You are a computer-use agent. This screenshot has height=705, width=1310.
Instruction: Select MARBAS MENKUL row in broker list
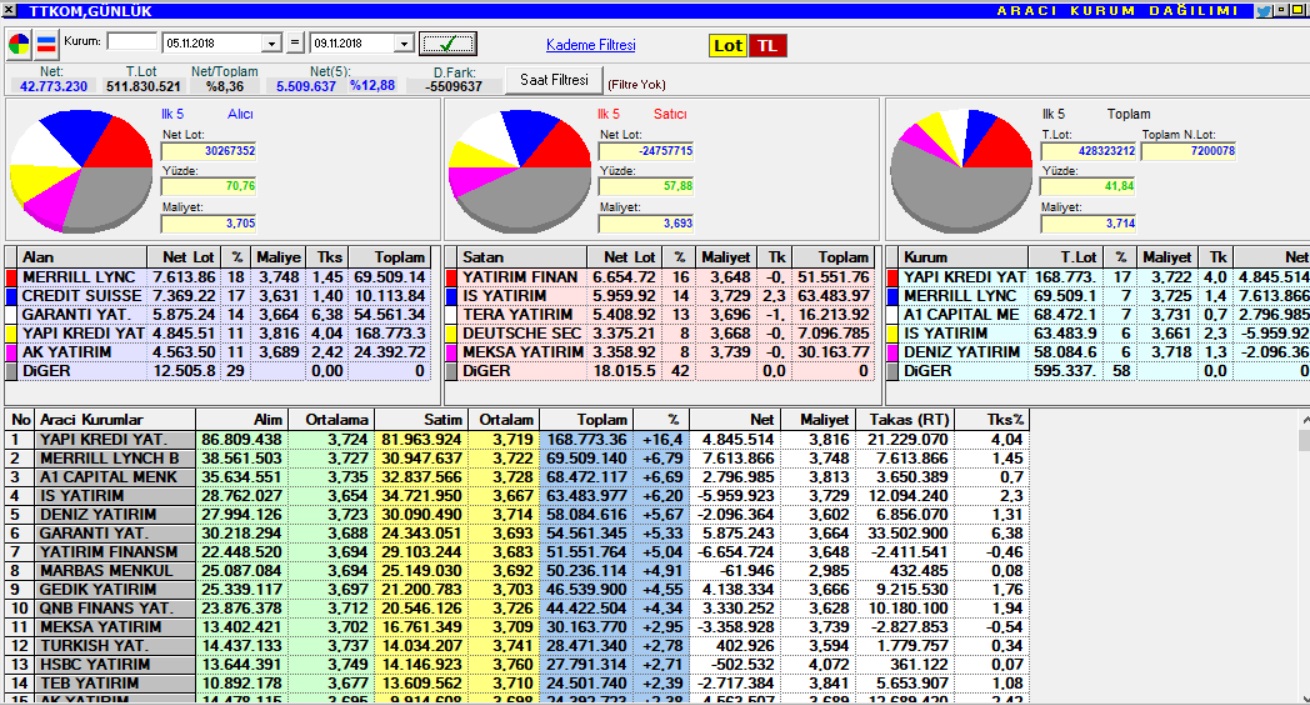point(518,571)
